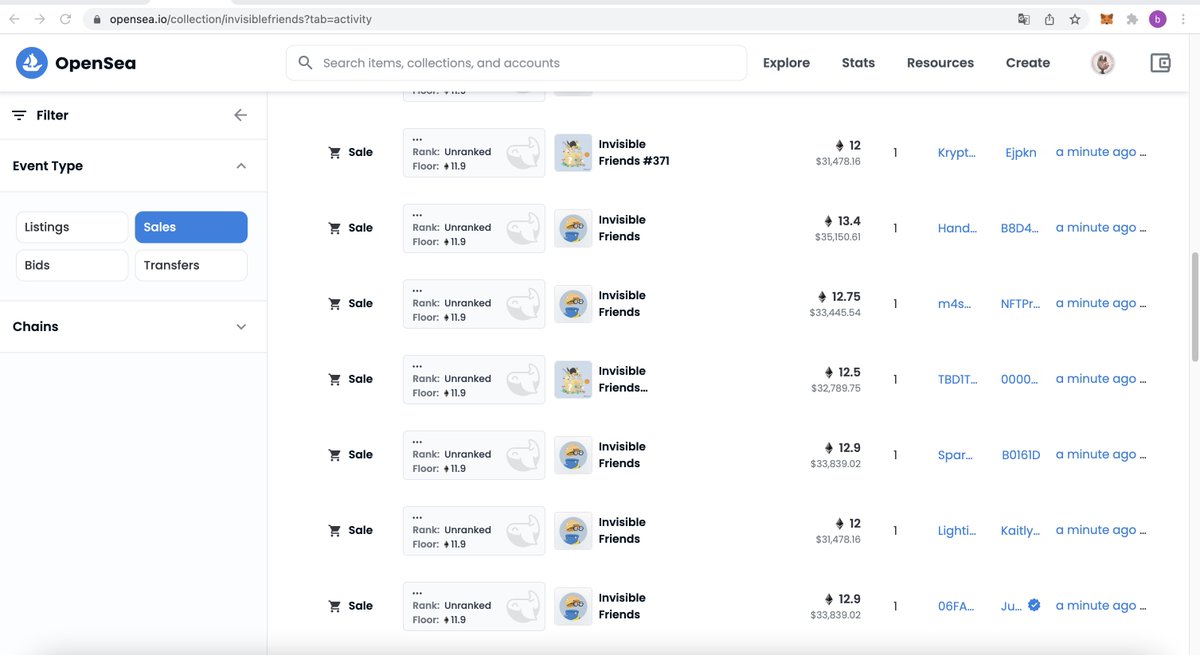The image size is (1200, 655).
Task: Expand rarity details on the 12.75 ETH row
Action: tap(417, 289)
